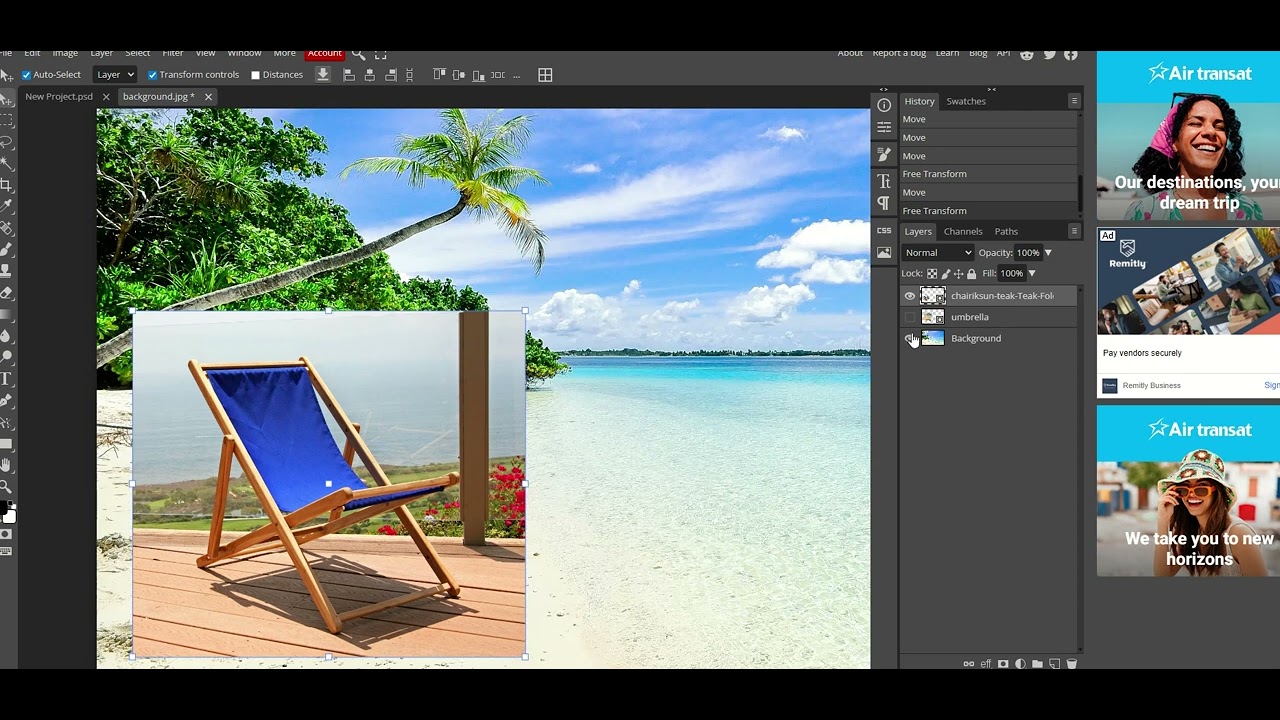Uncheck the Auto-Select checkbox

tap(26, 75)
